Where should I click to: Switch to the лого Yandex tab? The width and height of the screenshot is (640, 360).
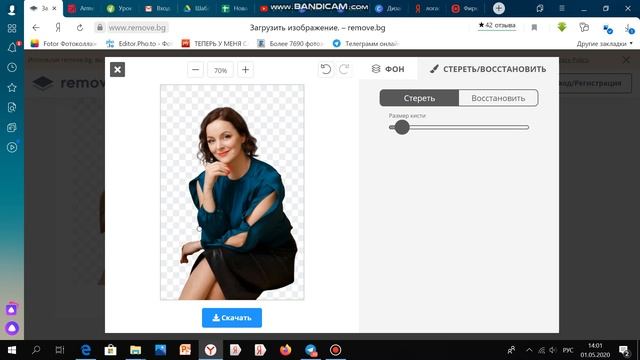point(427,8)
